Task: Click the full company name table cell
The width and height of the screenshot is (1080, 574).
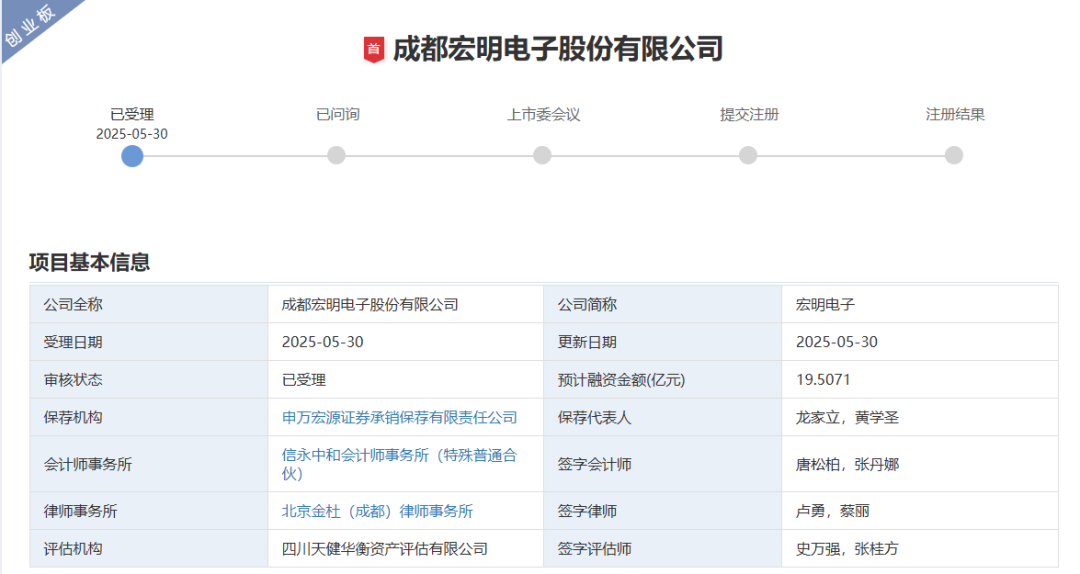Action: (x=406, y=304)
